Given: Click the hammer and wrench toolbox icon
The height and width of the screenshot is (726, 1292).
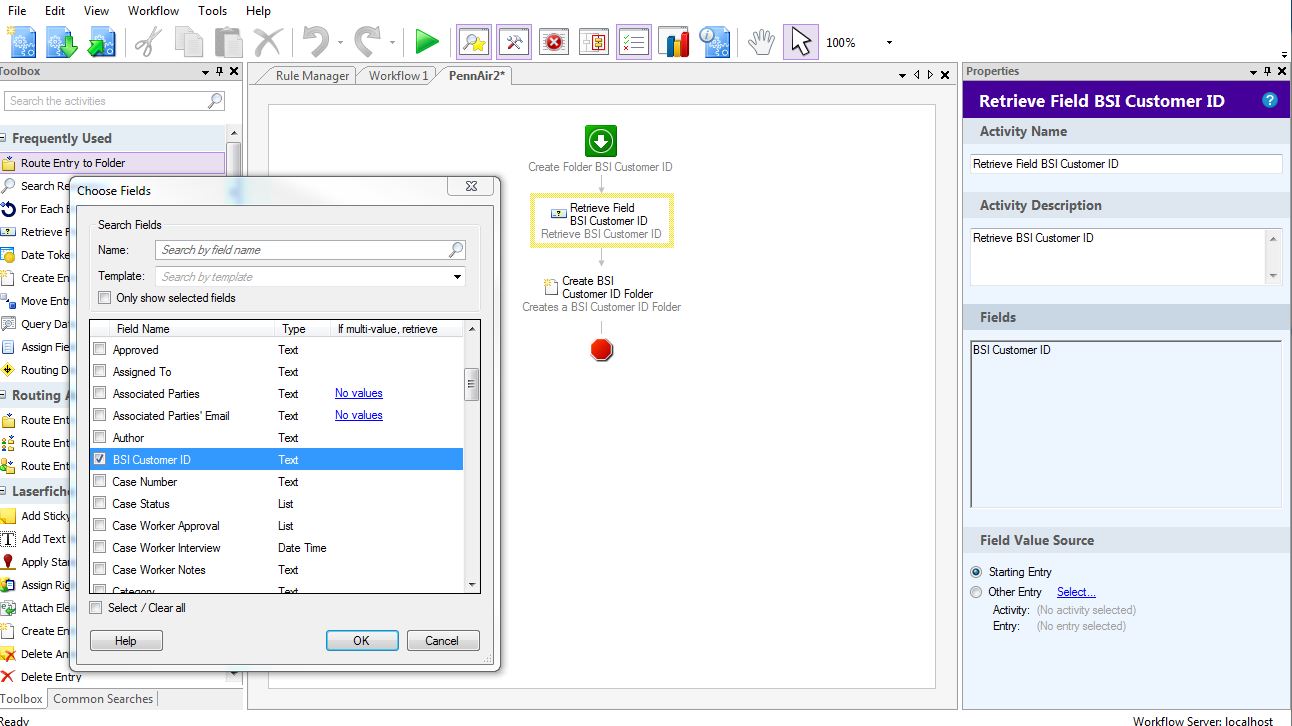Looking at the screenshot, I should pyautogui.click(x=513, y=42).
